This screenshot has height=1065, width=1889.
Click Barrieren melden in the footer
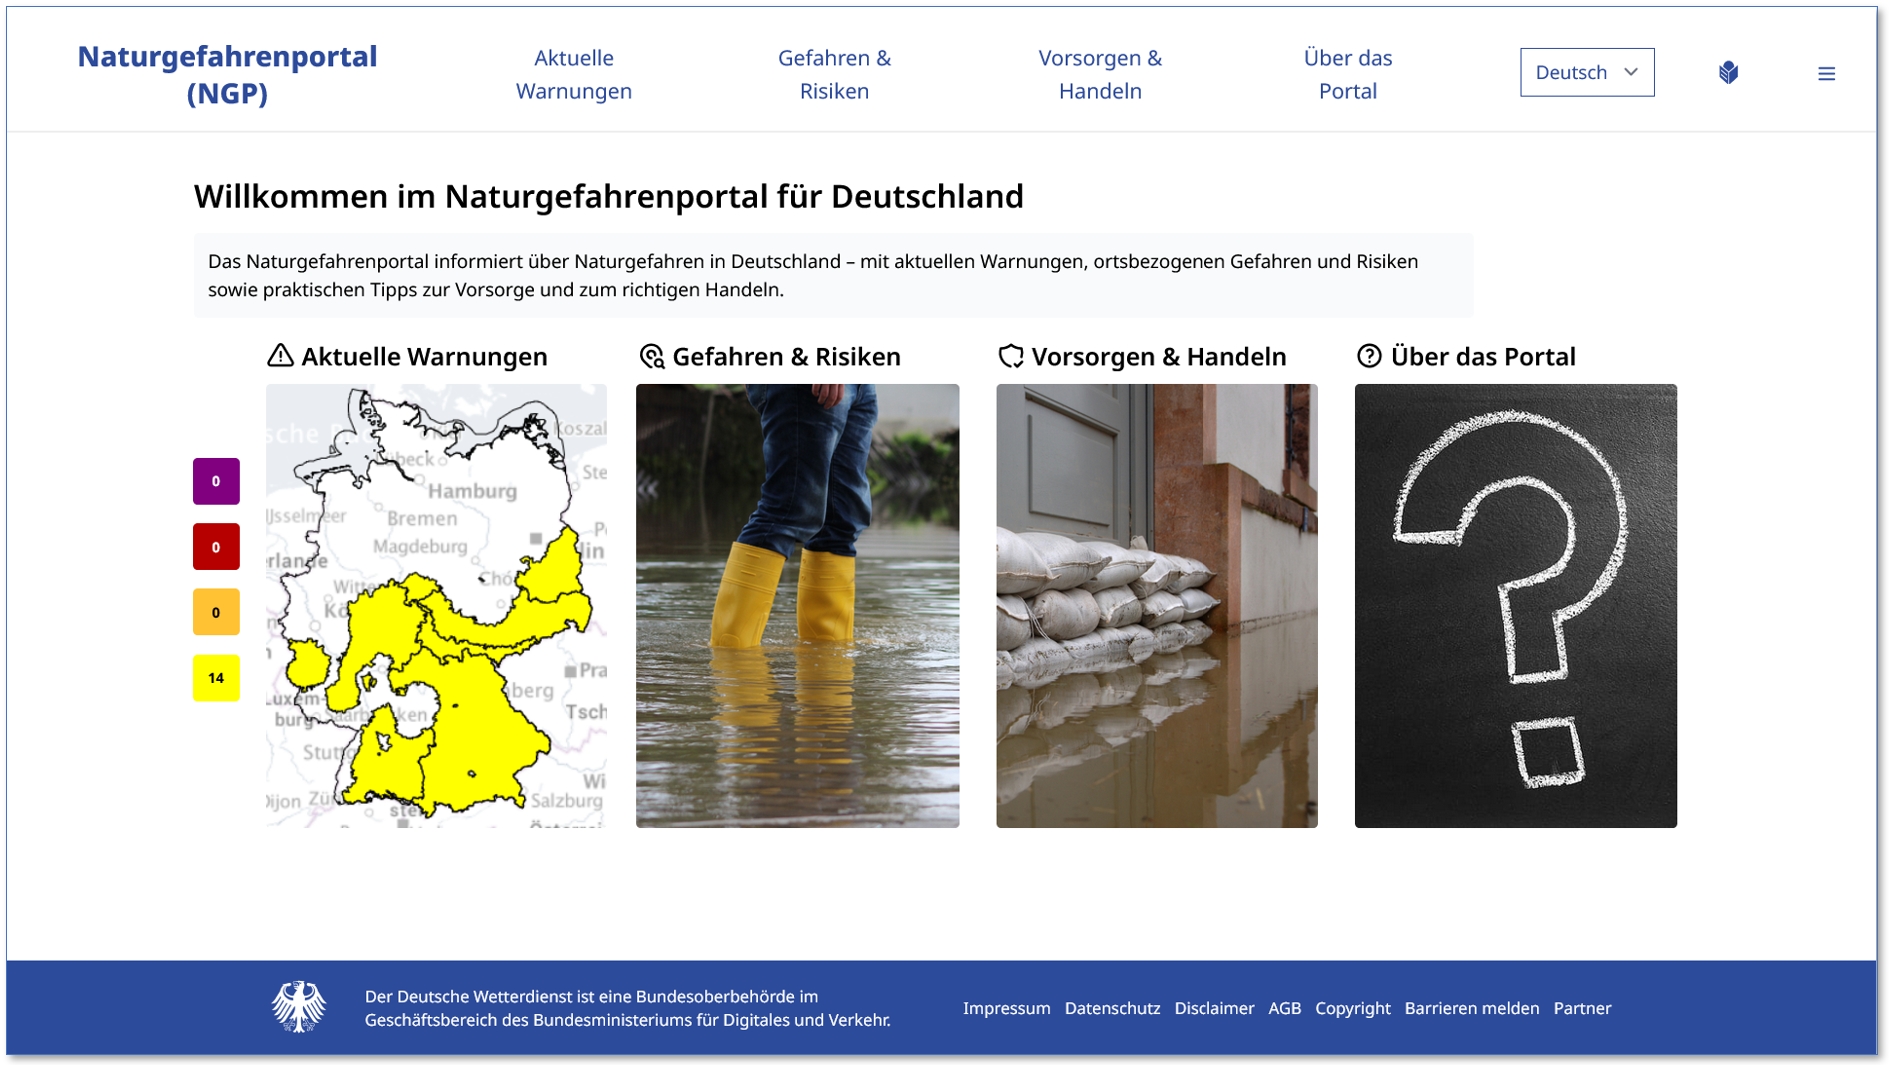pyautogui.click(x=1471, y=1008)
